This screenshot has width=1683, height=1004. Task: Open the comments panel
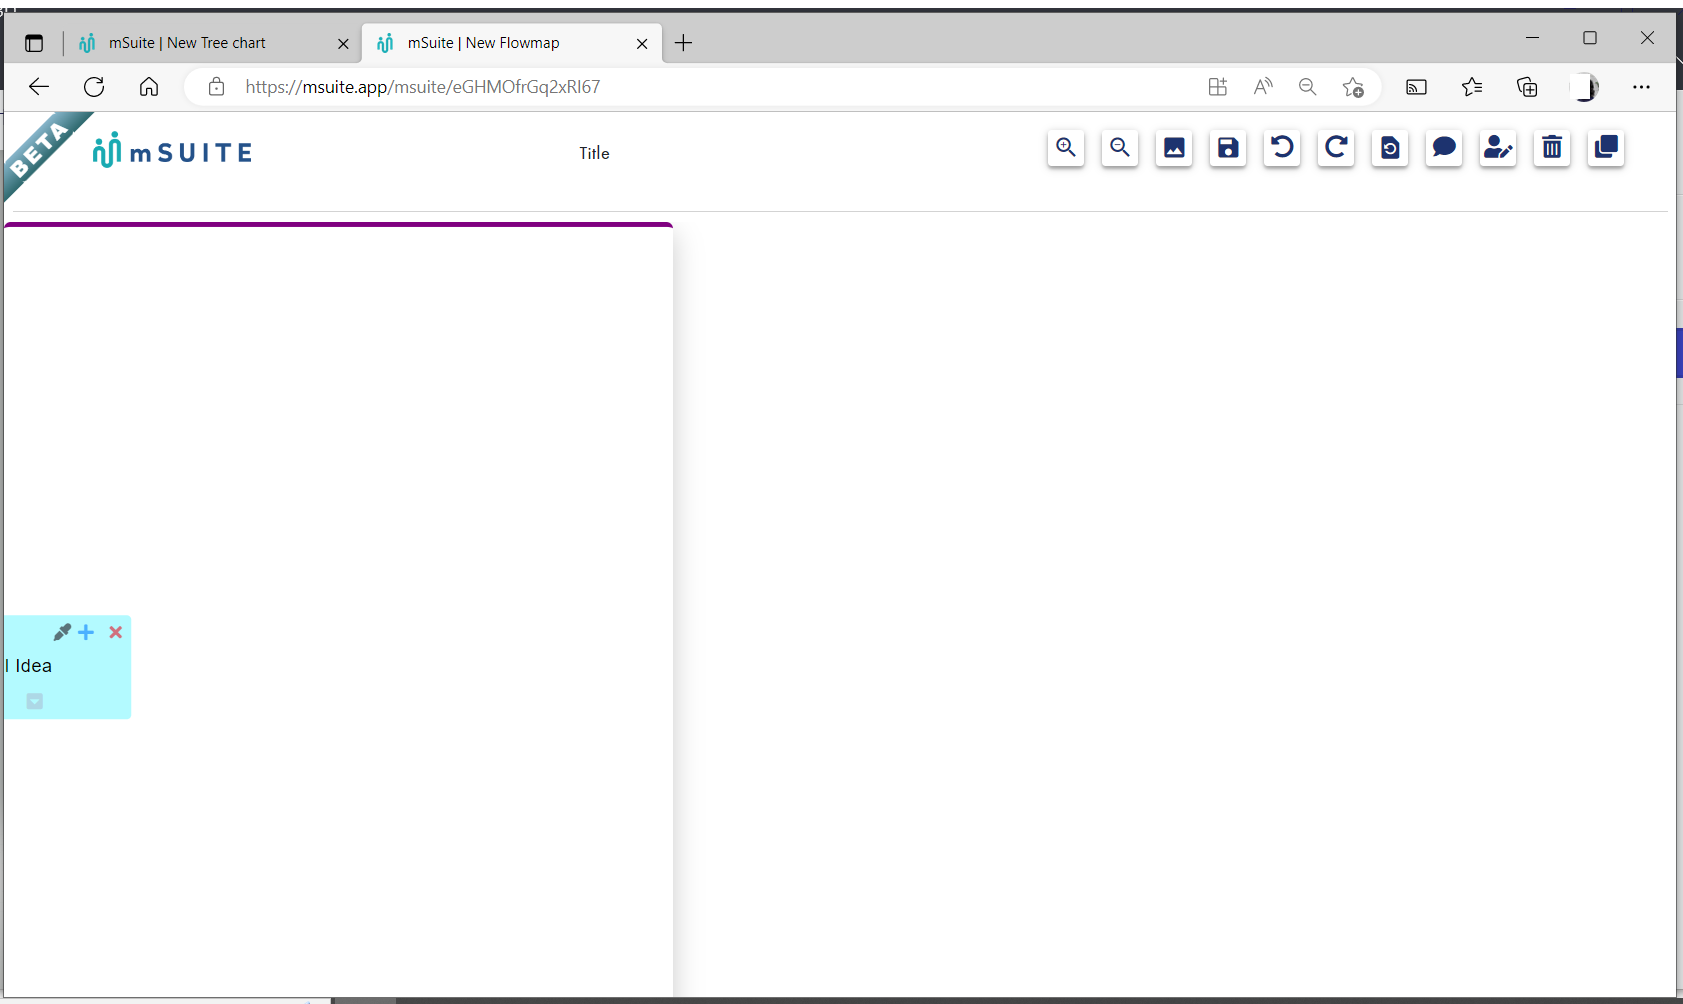pos(1443,148)
